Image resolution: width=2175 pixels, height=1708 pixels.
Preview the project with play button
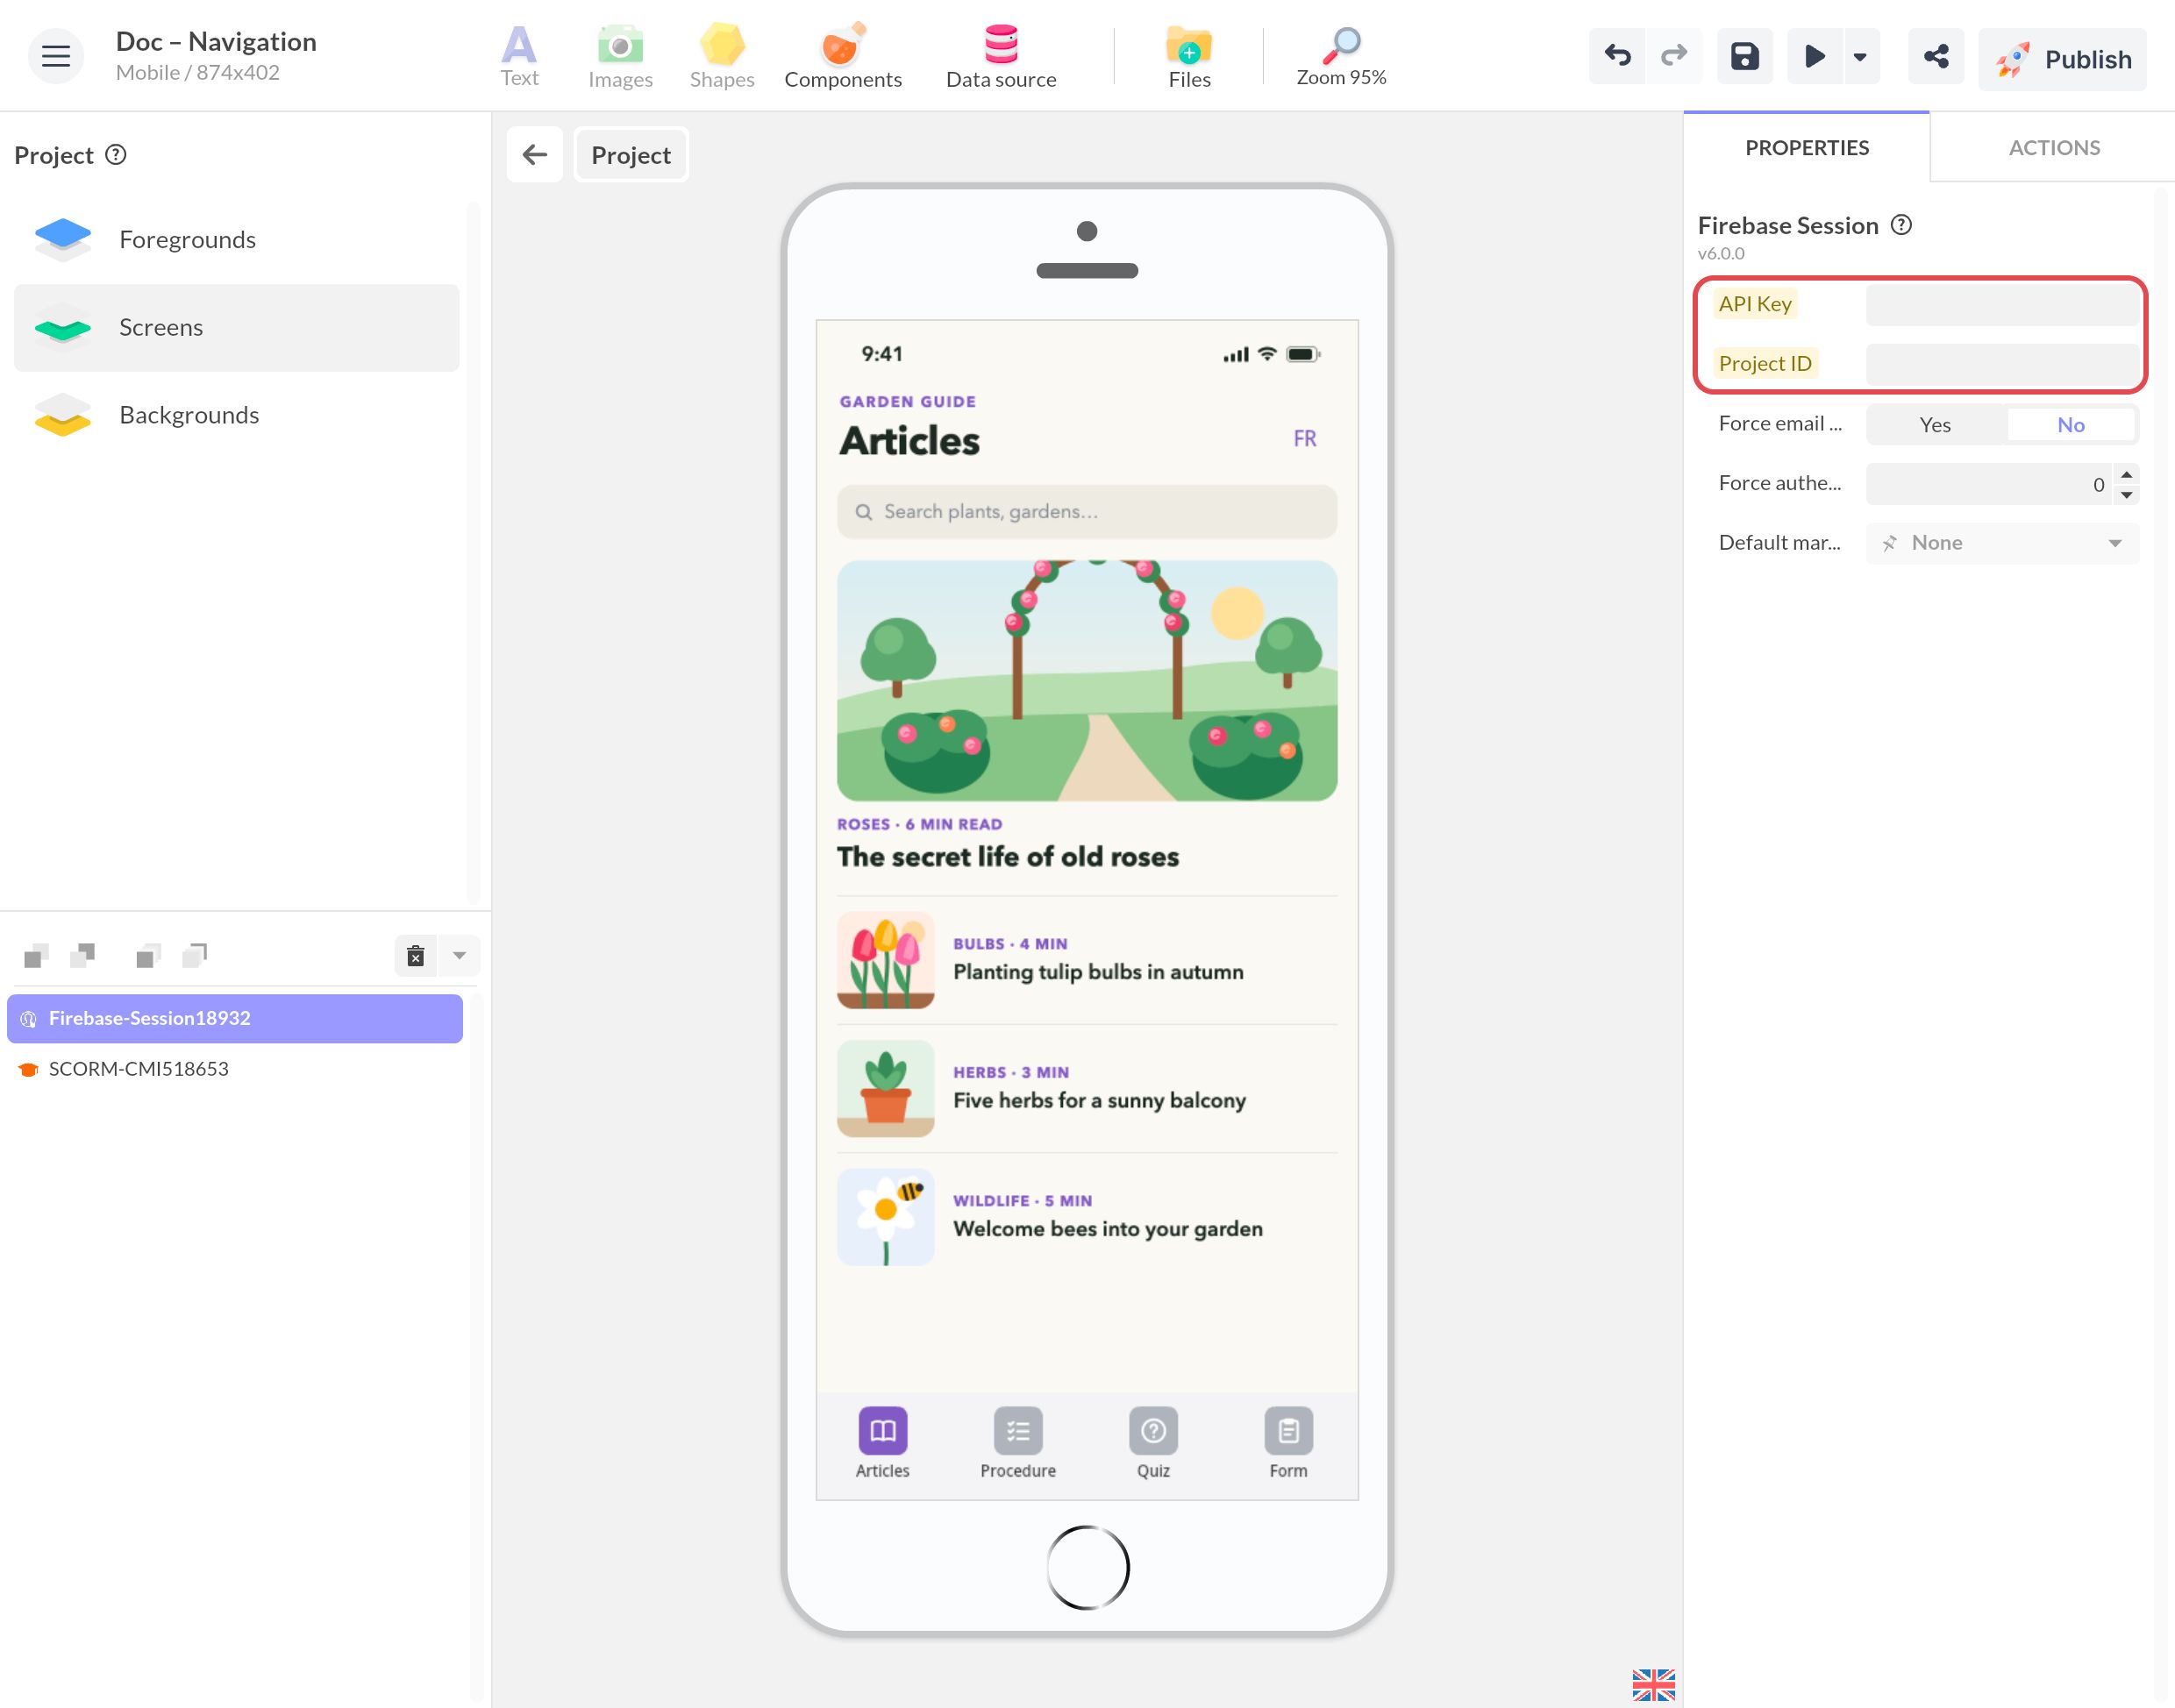point(1814,56)
